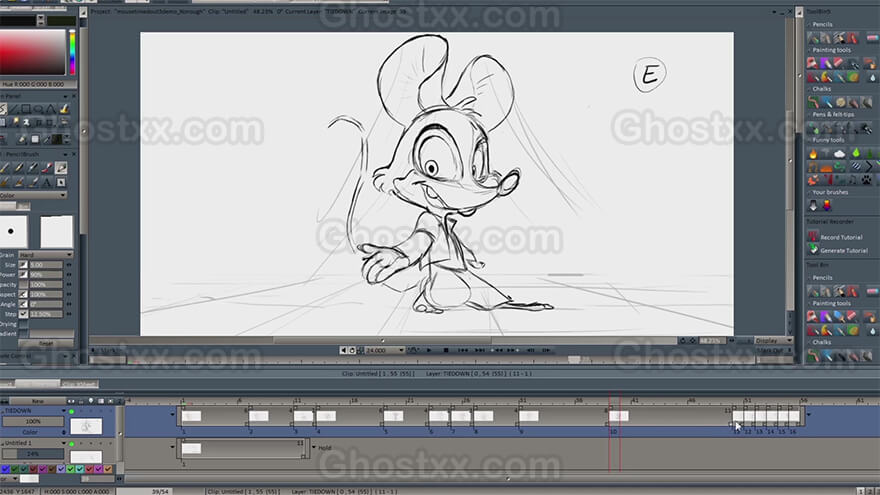
Task: Open the Grain dropdown showing Hard
Action: point(46,255)
